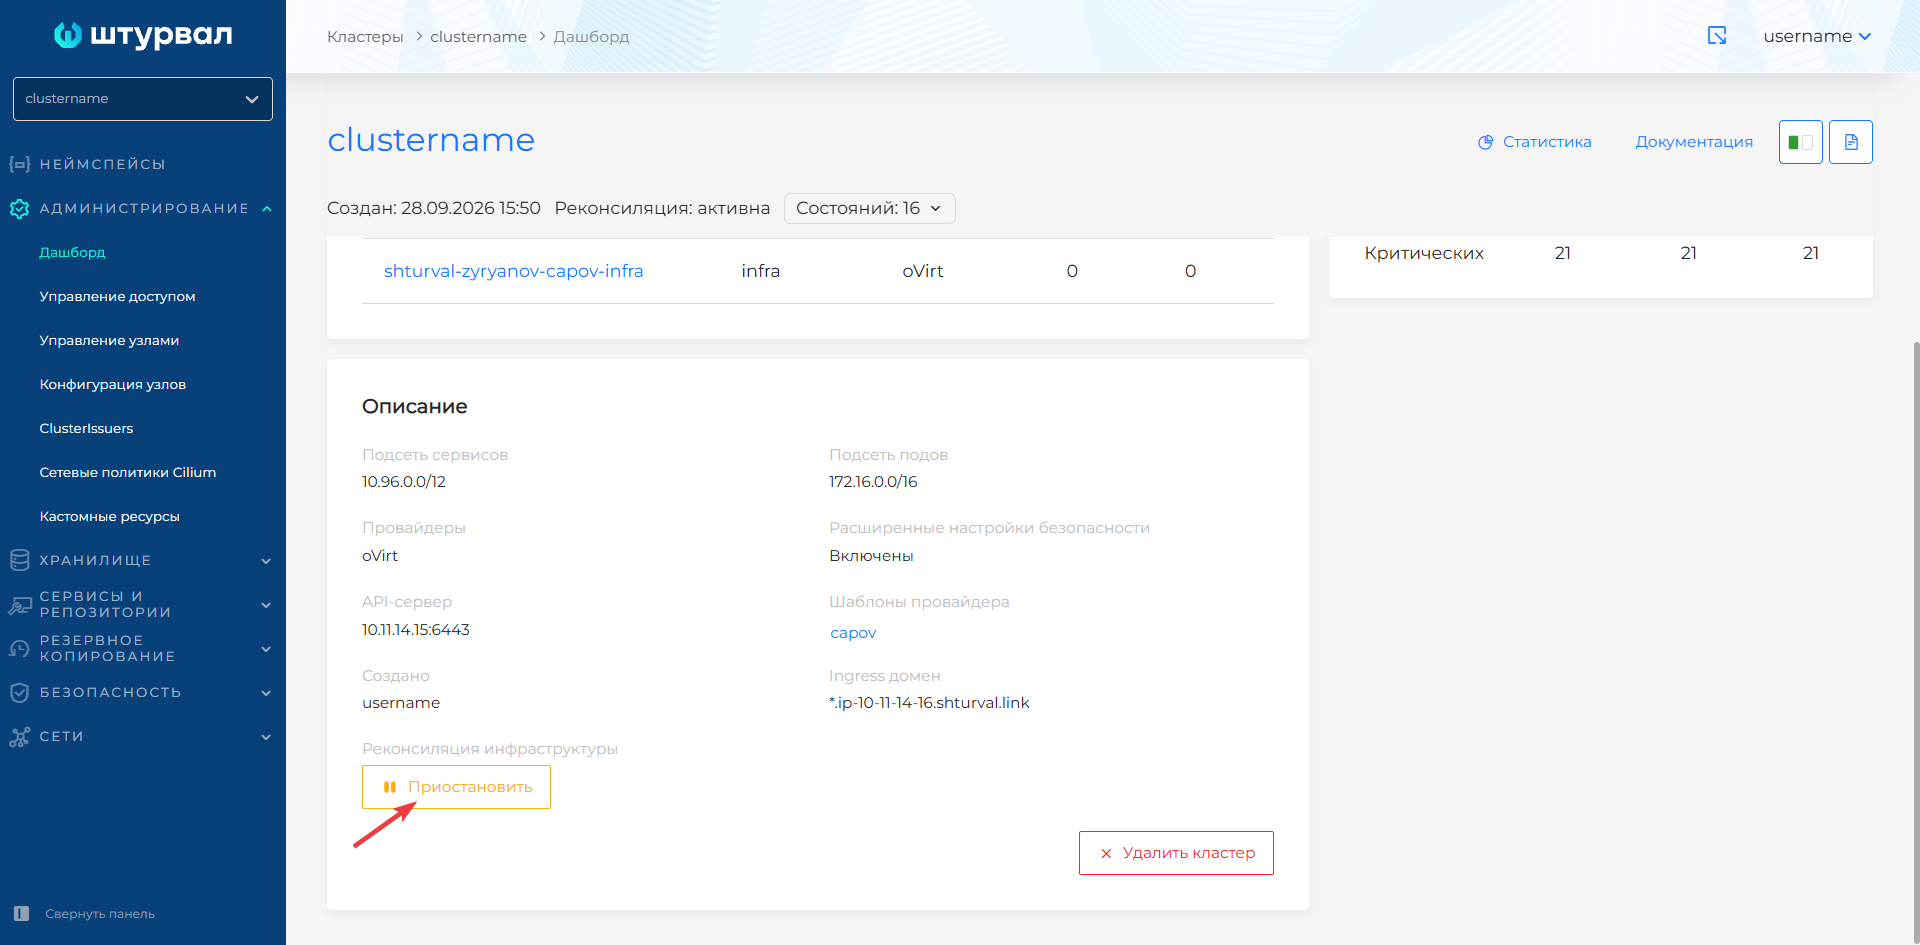
Task: Click the Сервисы и репозитории icon
Action: (19, 604)
